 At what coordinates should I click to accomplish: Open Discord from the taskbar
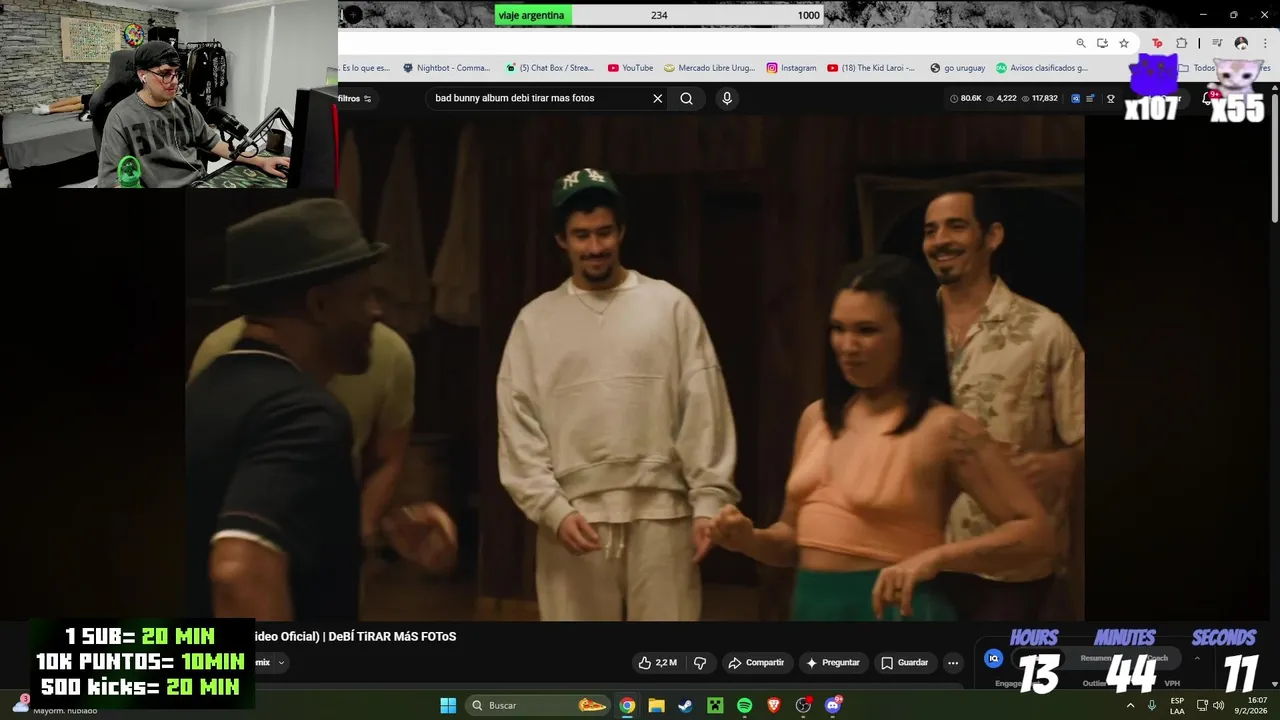[x=833, y=705]
